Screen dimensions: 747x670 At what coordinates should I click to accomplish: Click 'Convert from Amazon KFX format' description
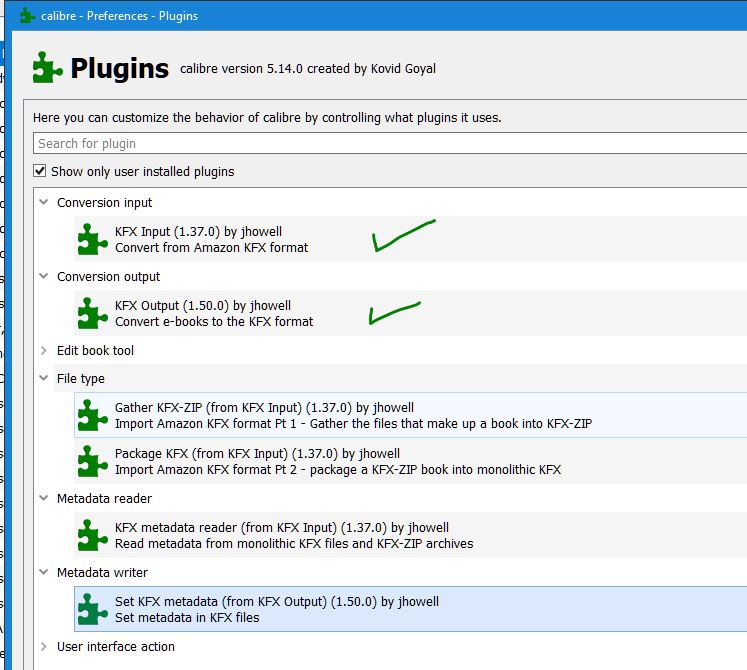point(212,248)
